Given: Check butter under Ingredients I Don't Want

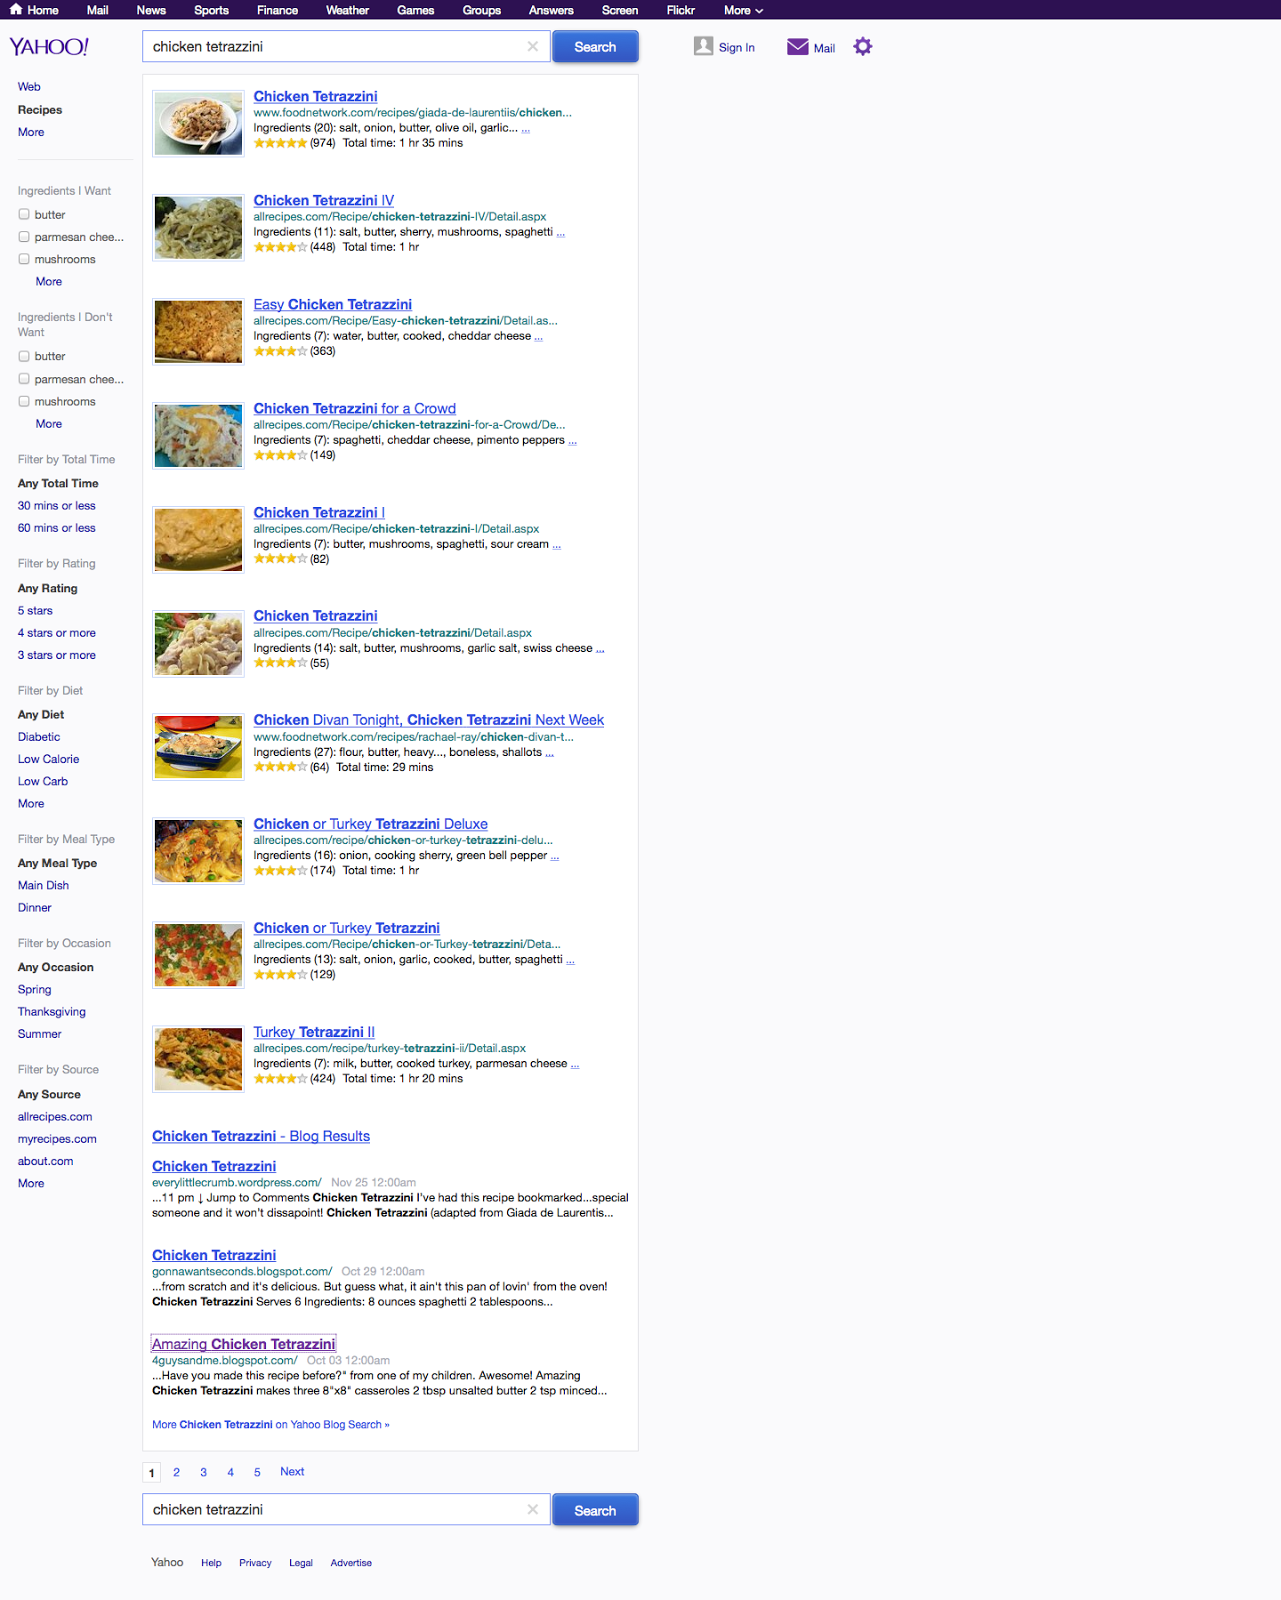Looking at the screenshot, I should point(24,356).
